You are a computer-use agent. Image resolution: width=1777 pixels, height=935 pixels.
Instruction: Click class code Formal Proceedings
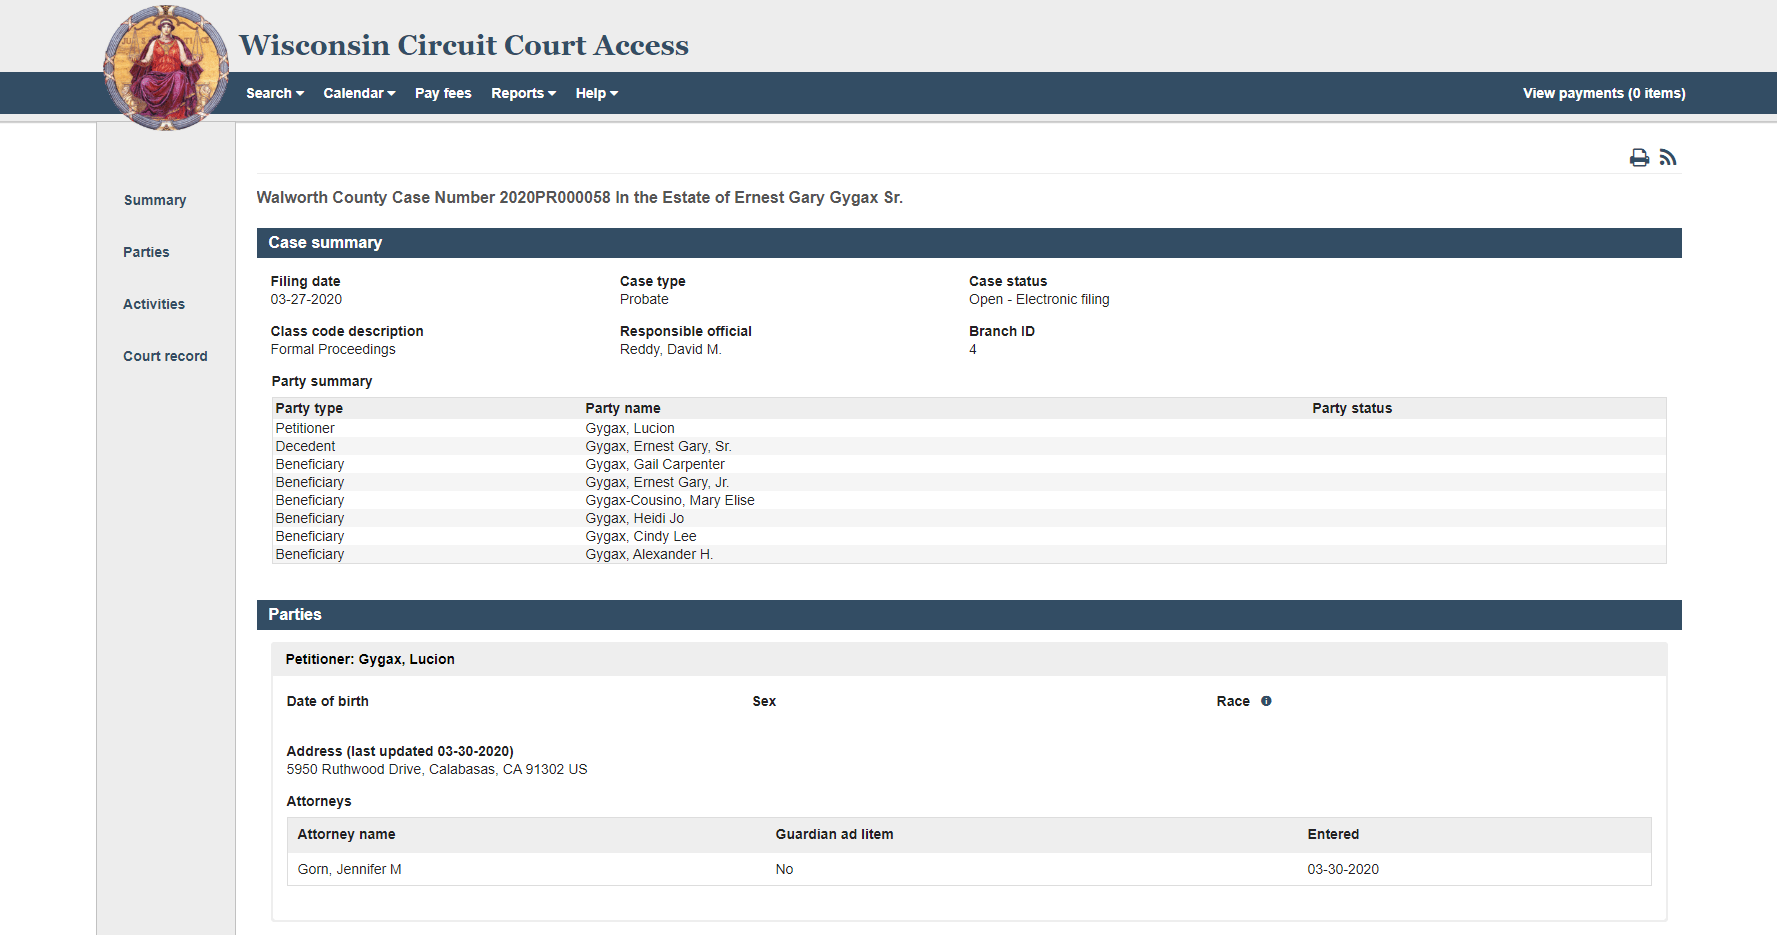point(333,349)
